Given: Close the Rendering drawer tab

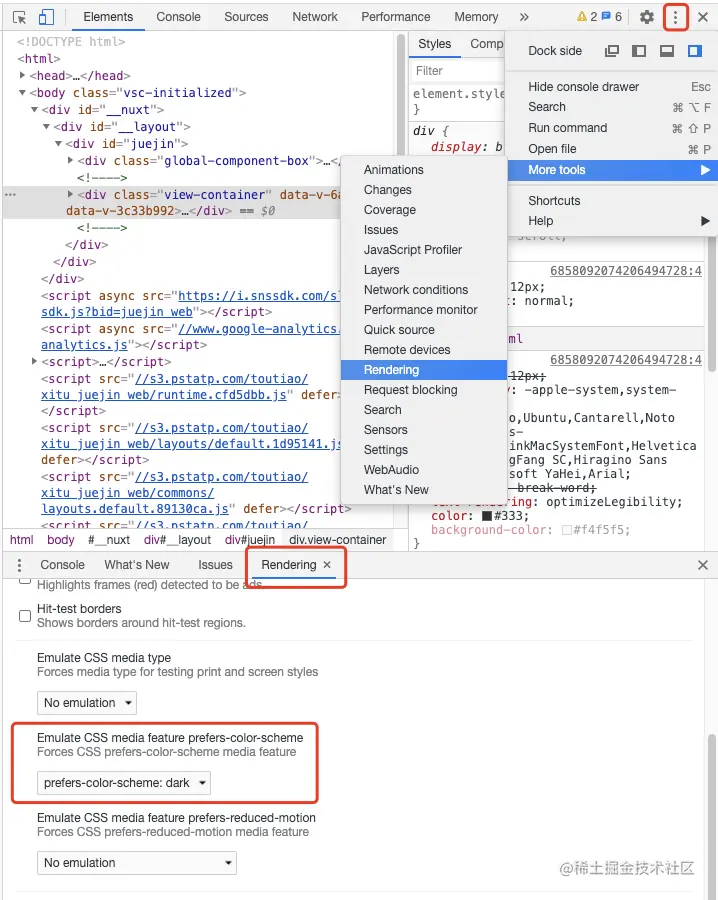Looking at the screenshot, I should pyautogui.click(x=327, y=565).
